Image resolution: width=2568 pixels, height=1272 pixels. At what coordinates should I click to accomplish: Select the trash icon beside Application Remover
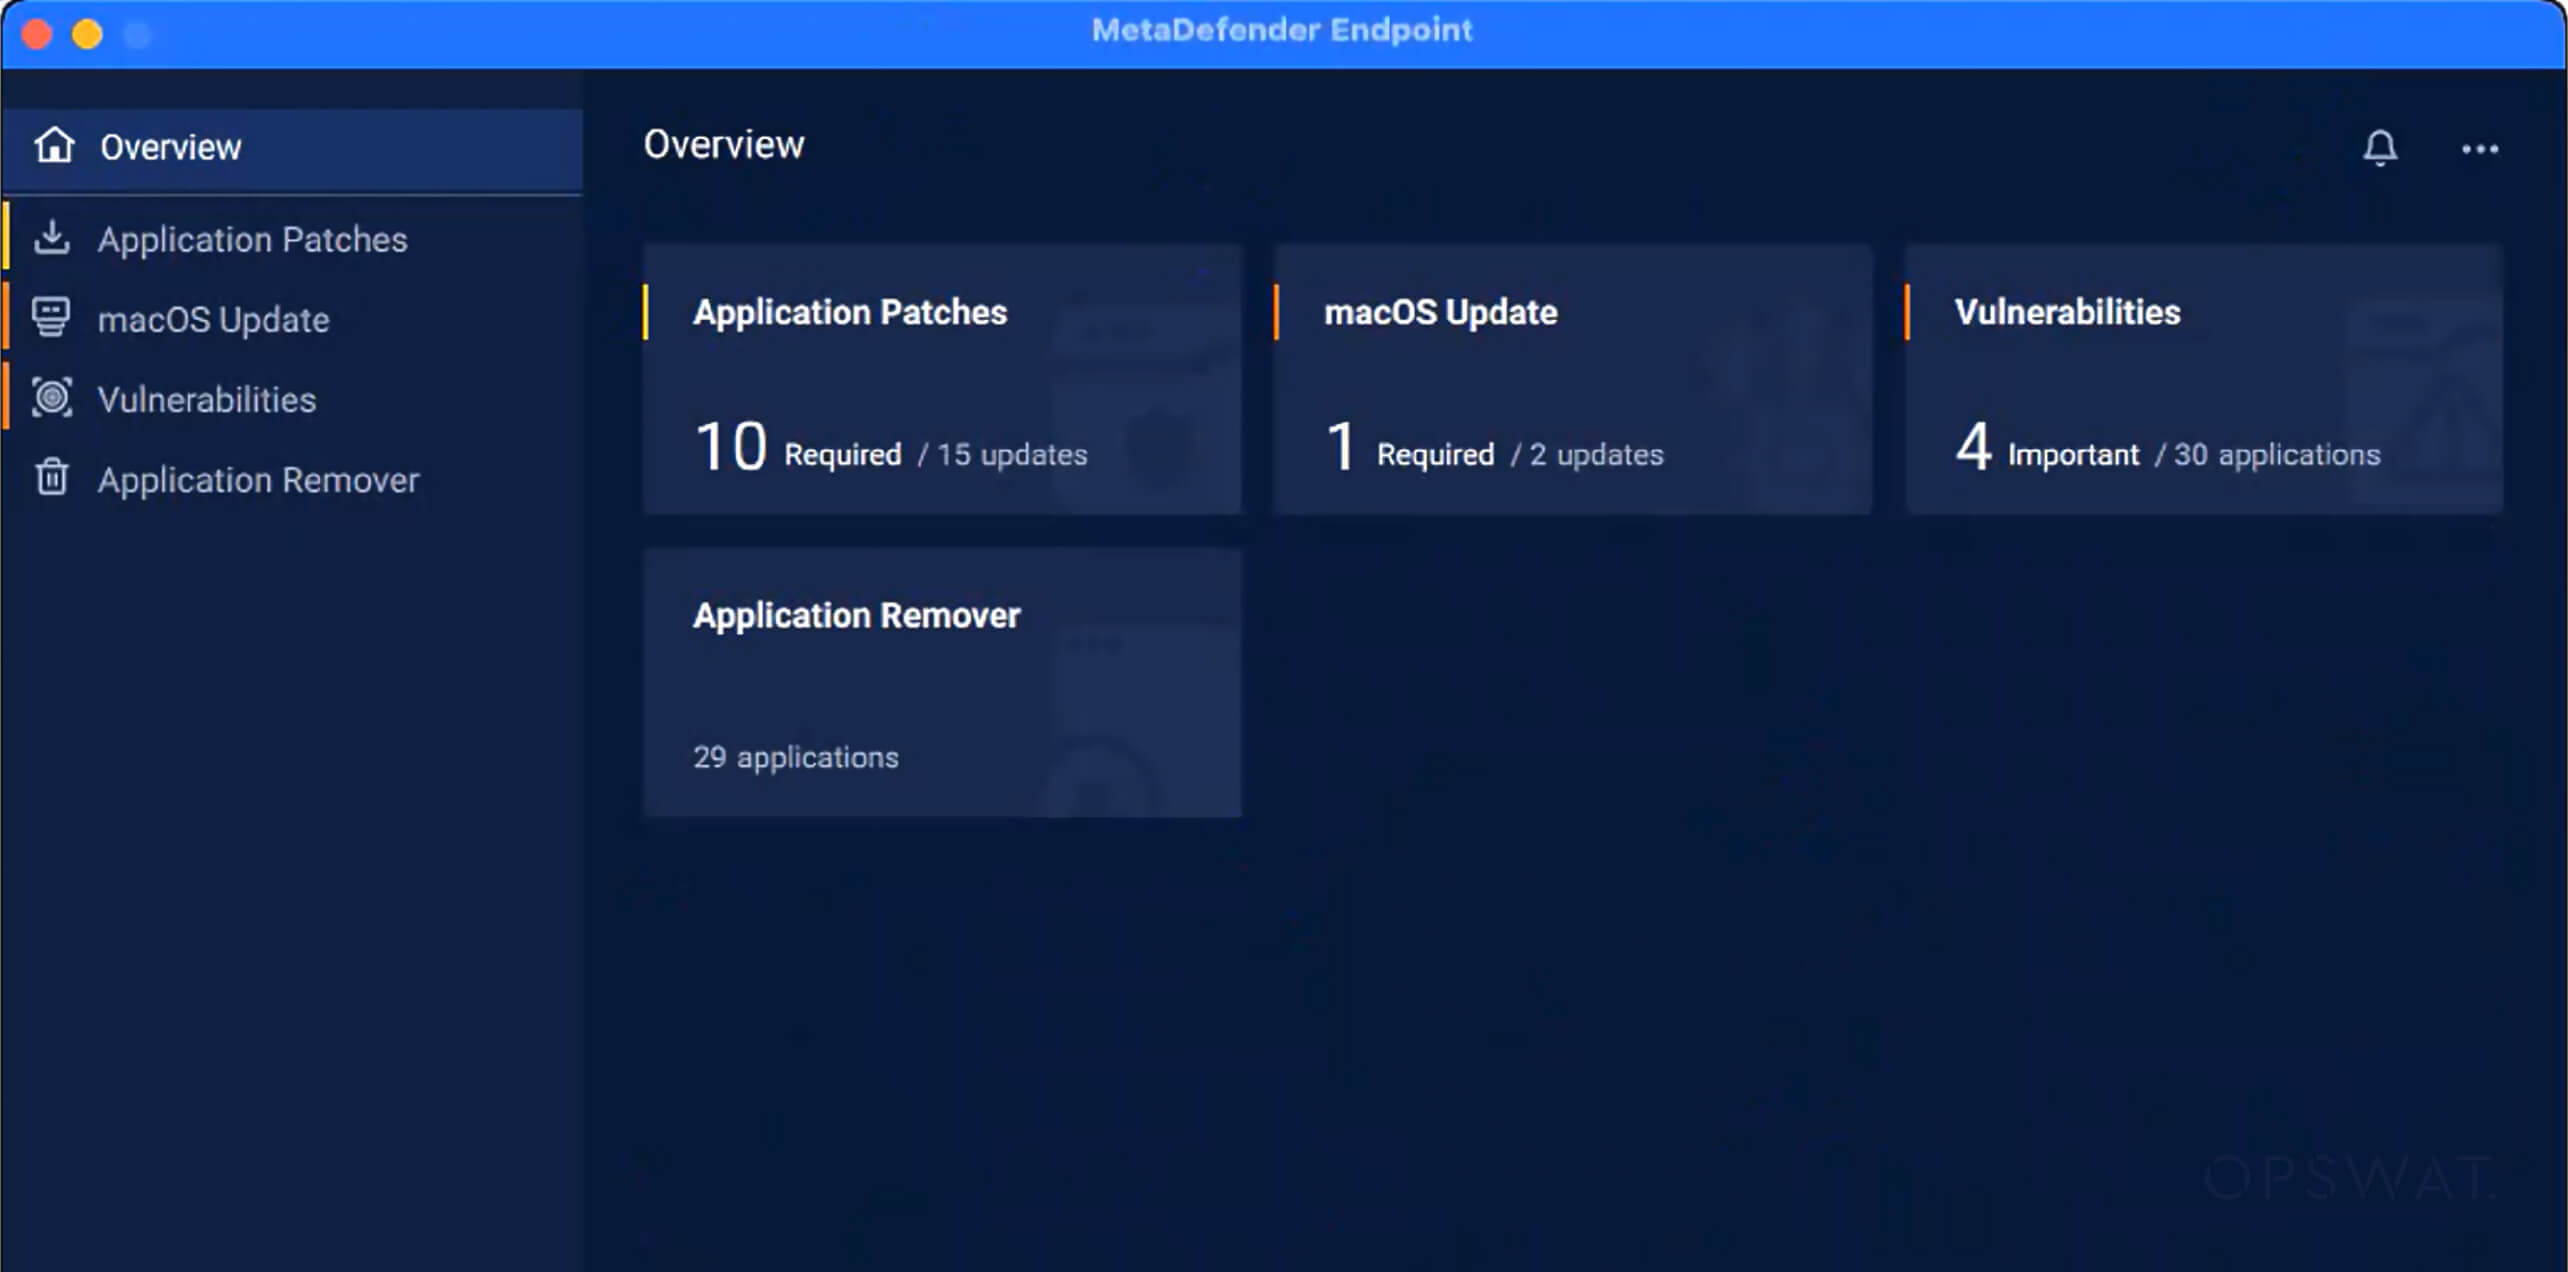click(x=52, y=478)
